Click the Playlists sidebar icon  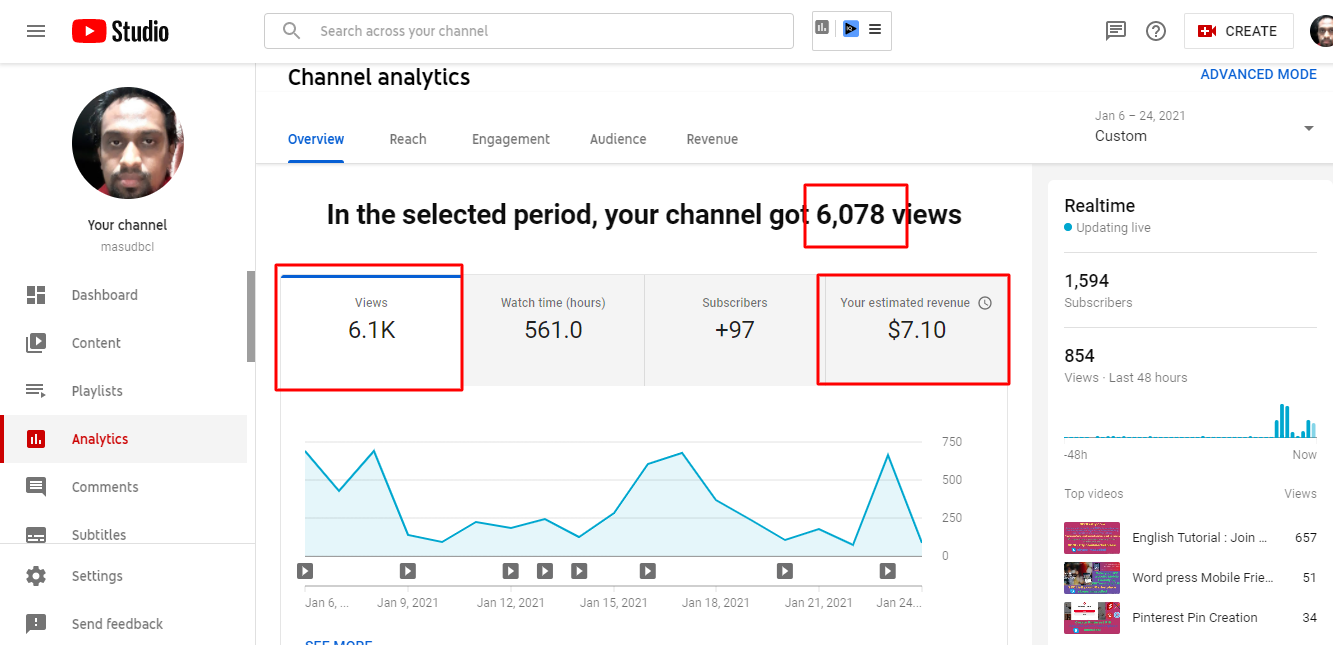[x=36, y=391]
